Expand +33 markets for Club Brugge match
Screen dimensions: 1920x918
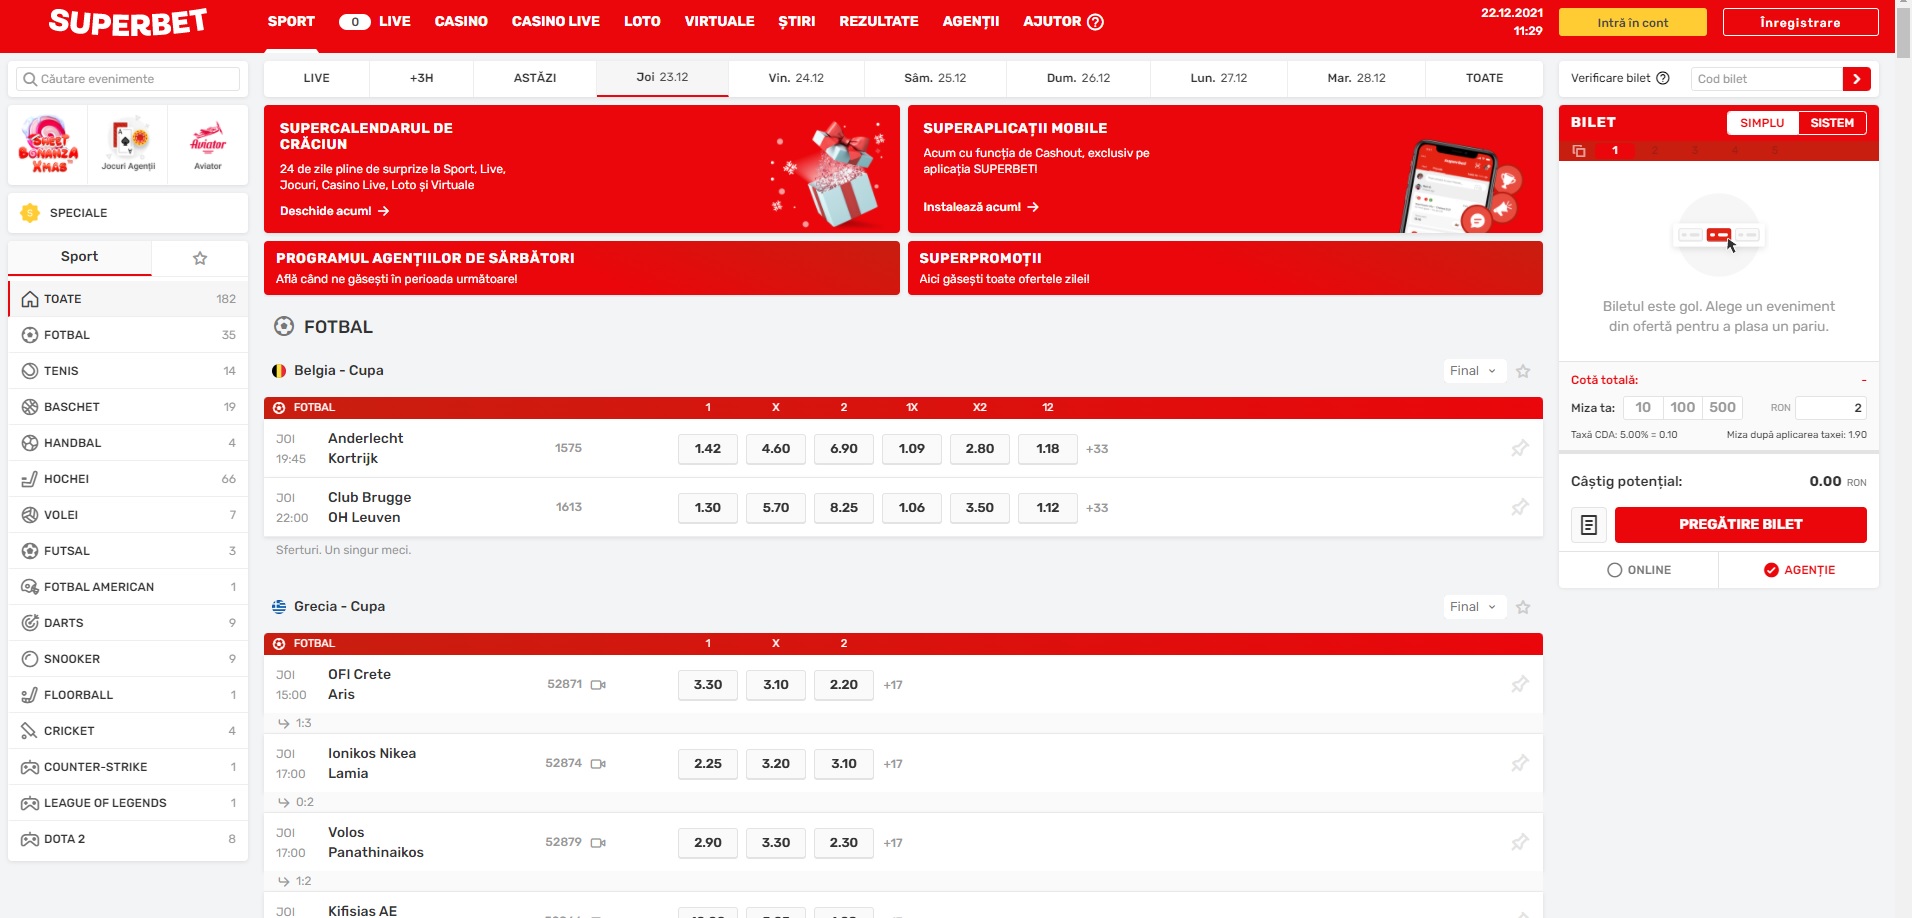[1097, 508]
